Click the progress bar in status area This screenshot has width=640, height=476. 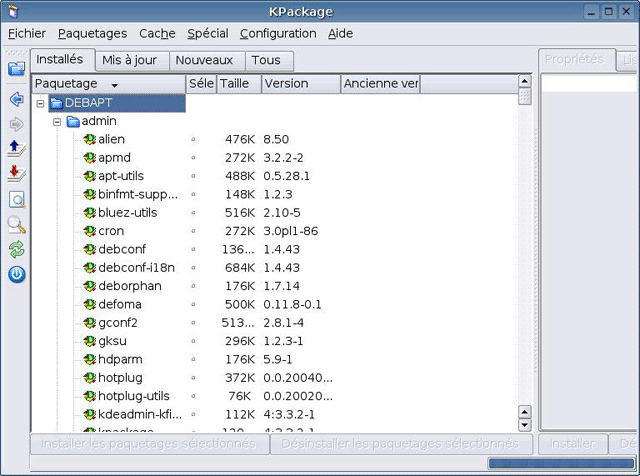561,463
